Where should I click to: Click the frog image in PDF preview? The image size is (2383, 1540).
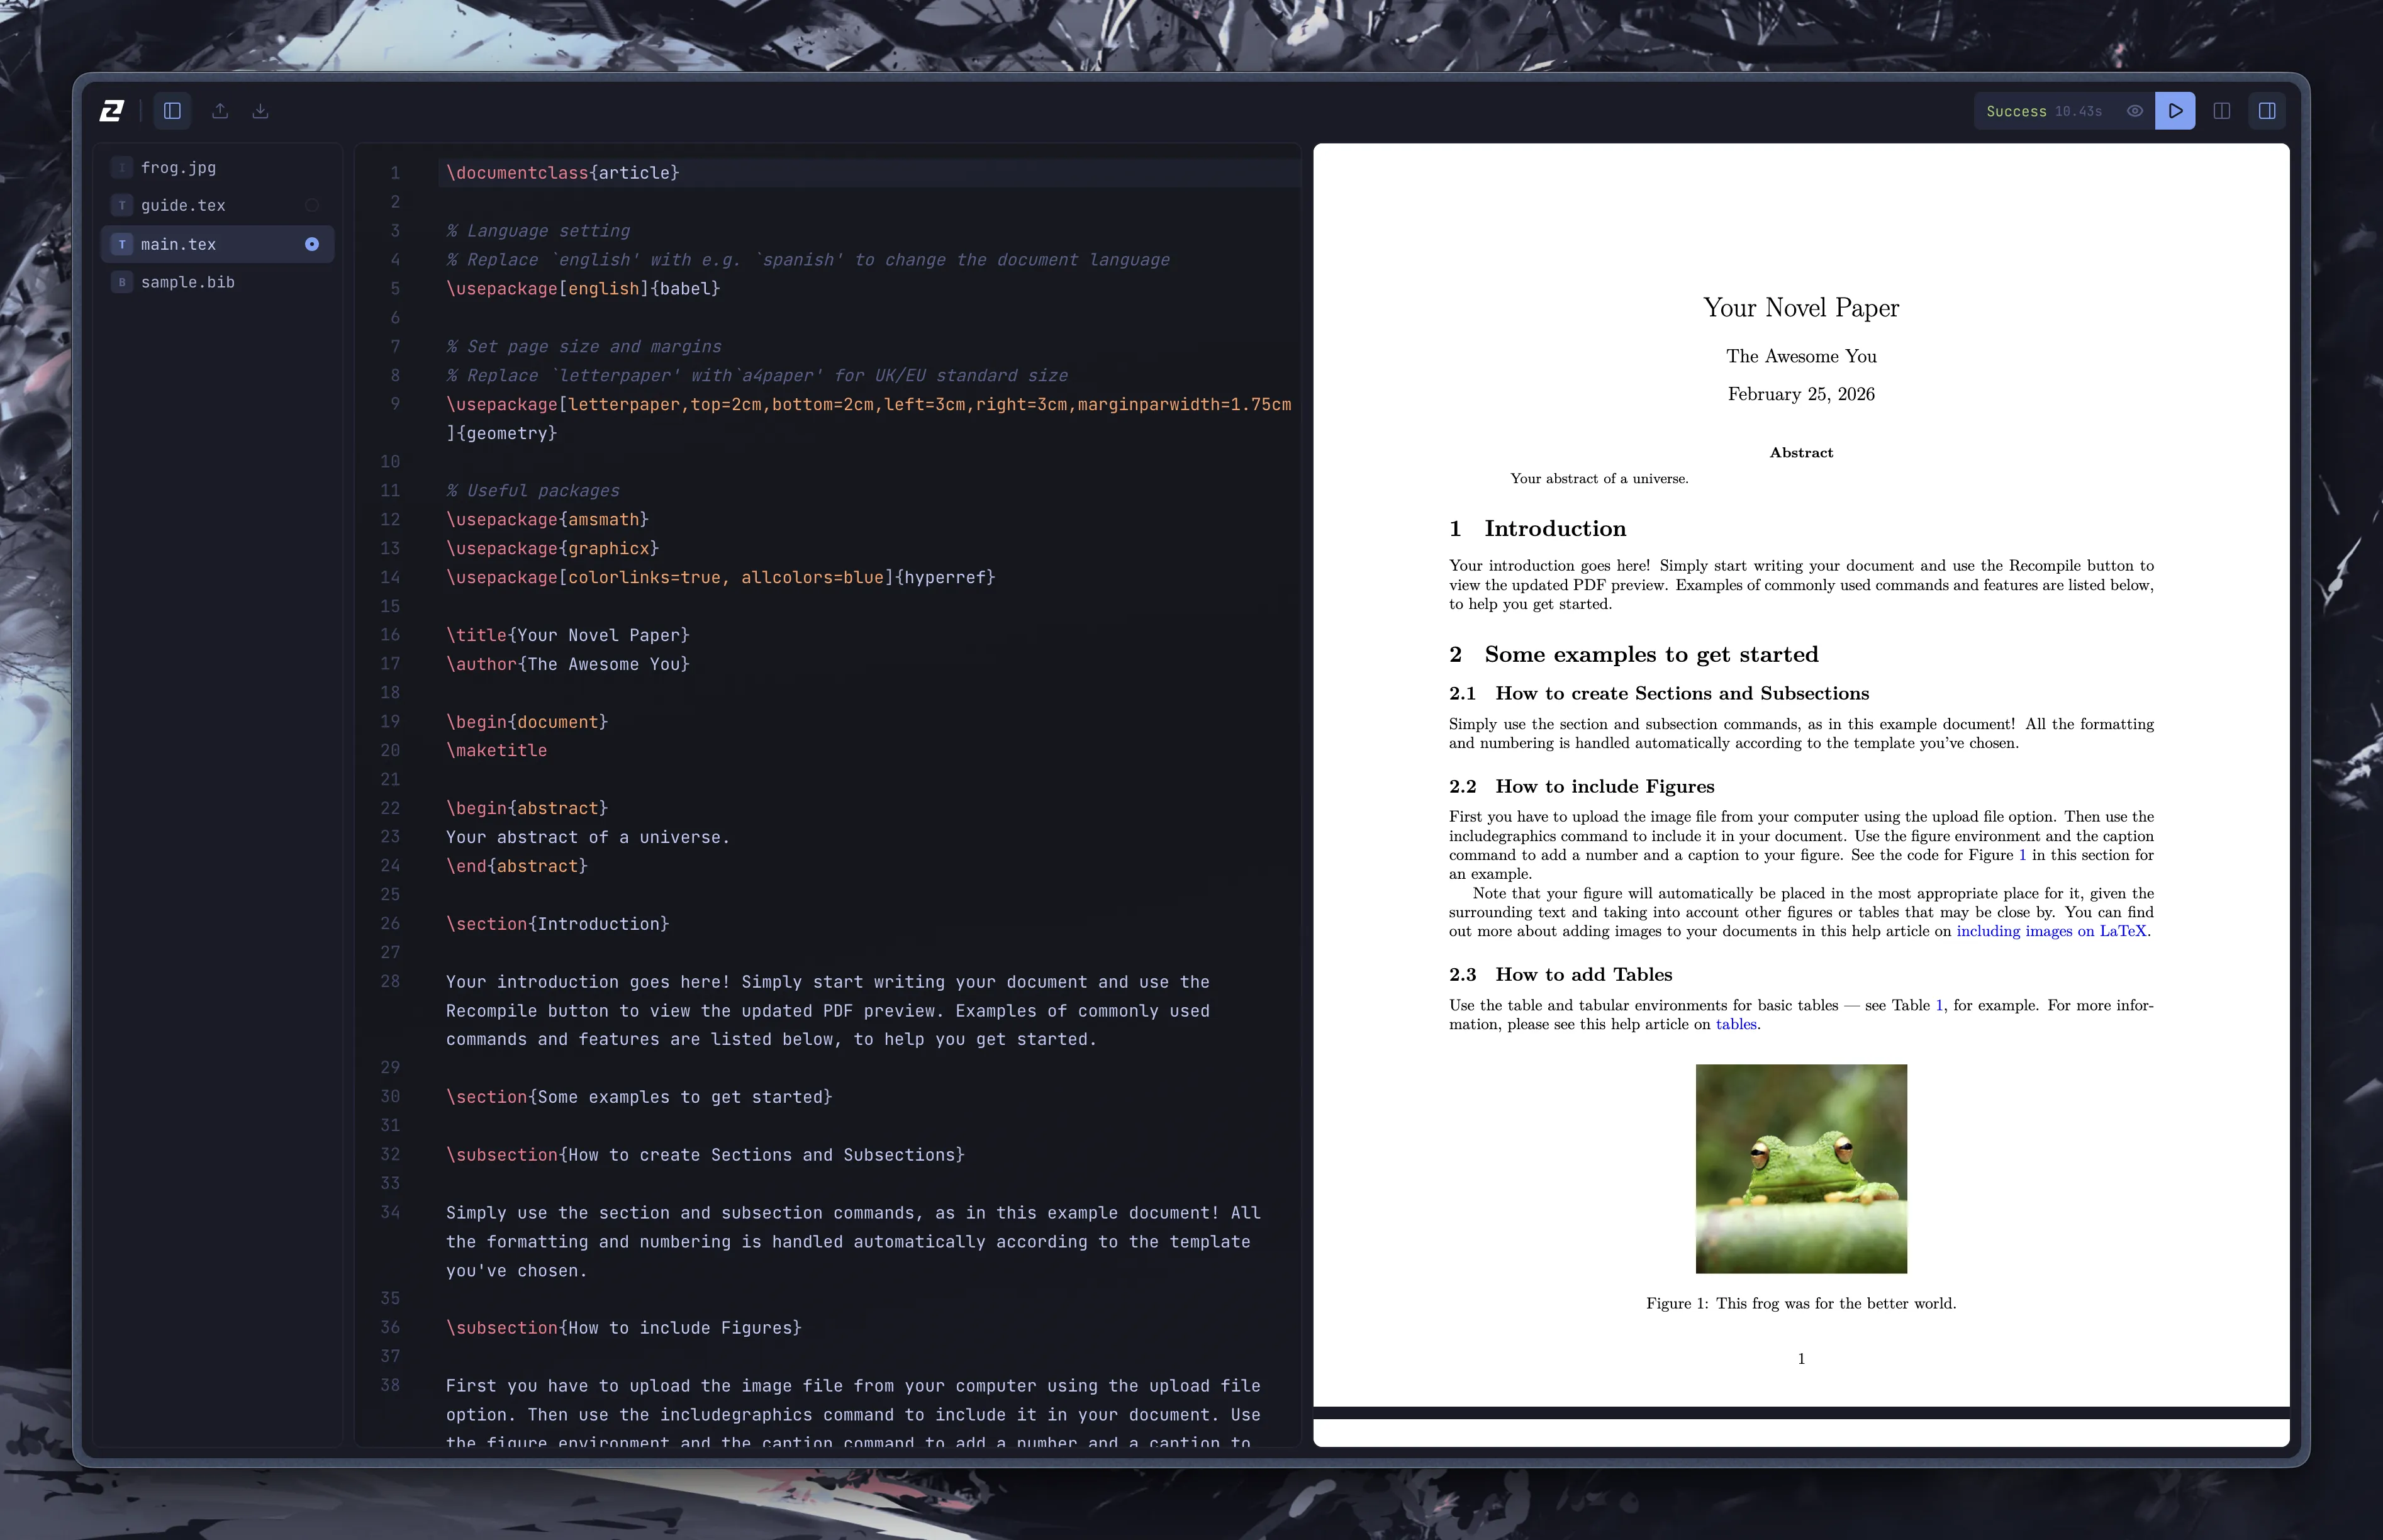point(1800,1168)
